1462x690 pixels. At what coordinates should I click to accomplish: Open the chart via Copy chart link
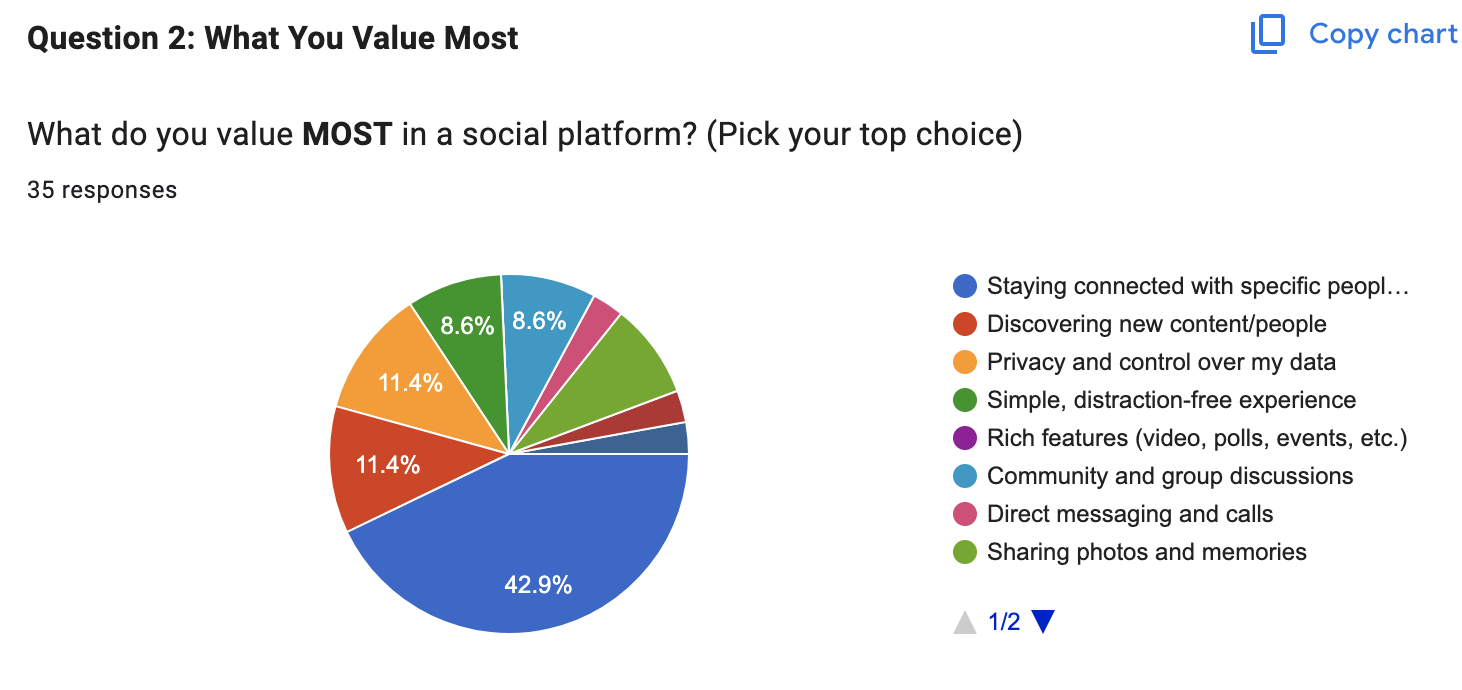pyautogui.click(x=1382, y=33)
